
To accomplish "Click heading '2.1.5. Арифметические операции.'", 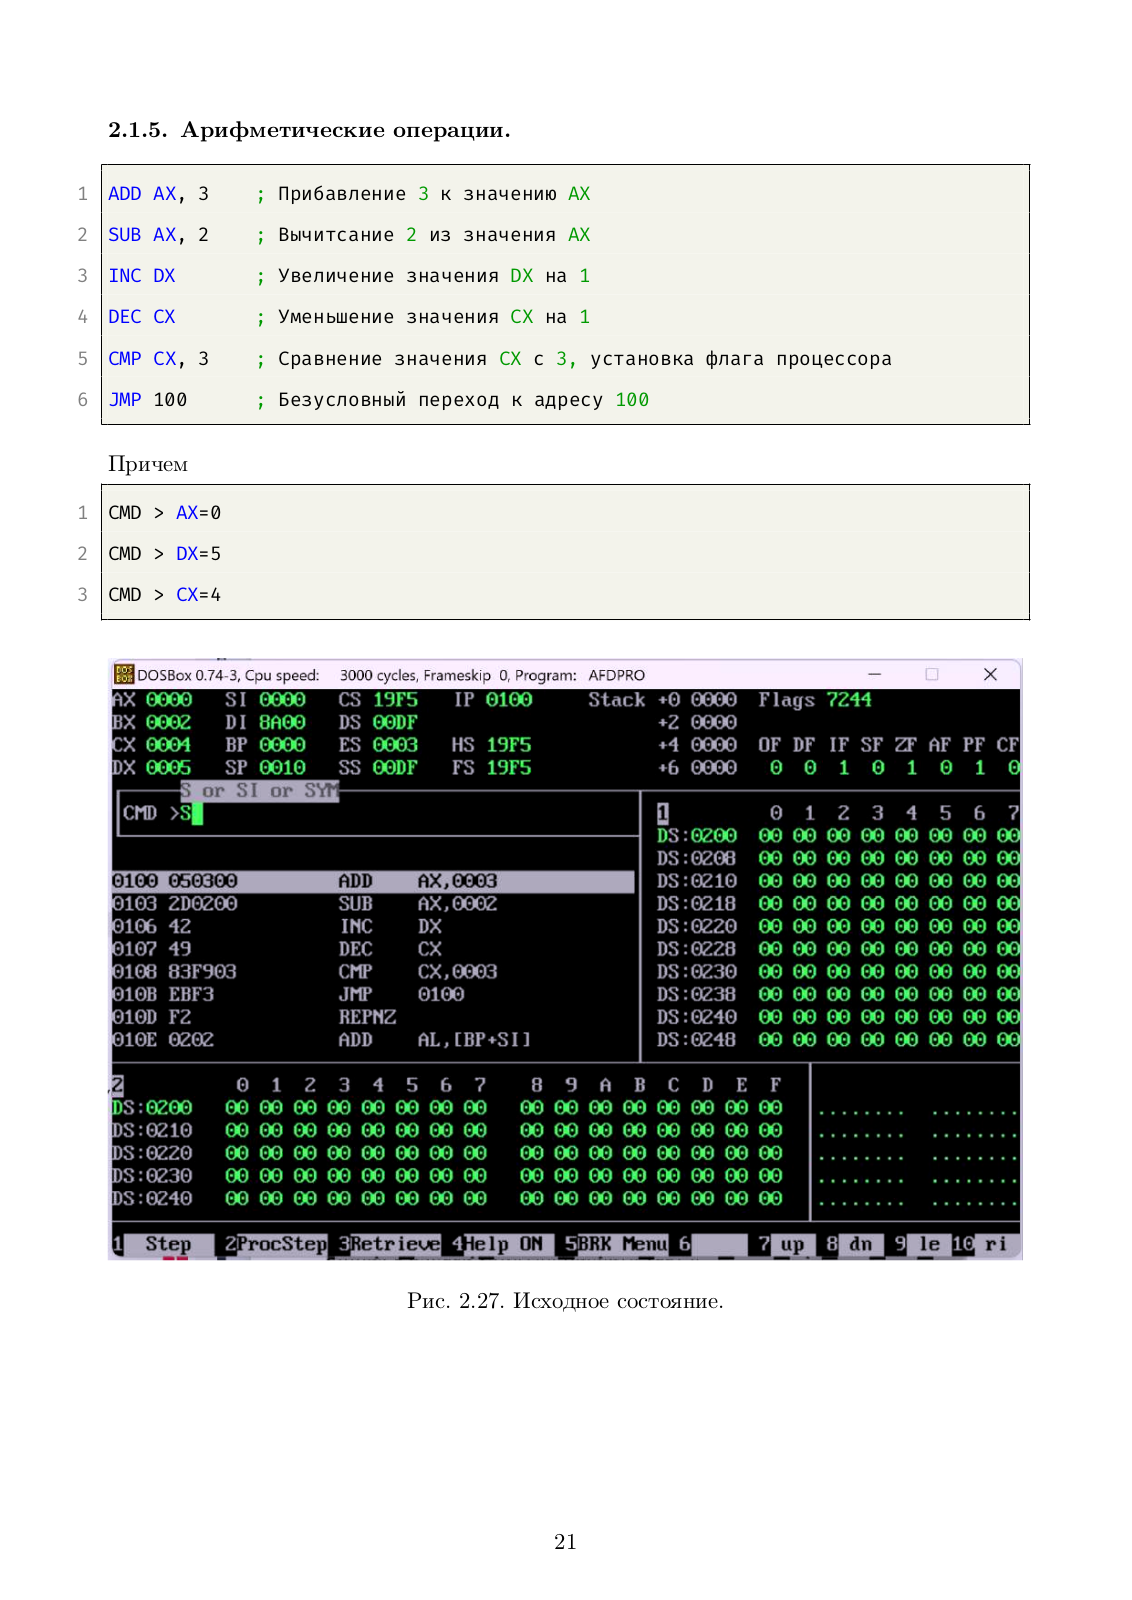I will point(309,130).
